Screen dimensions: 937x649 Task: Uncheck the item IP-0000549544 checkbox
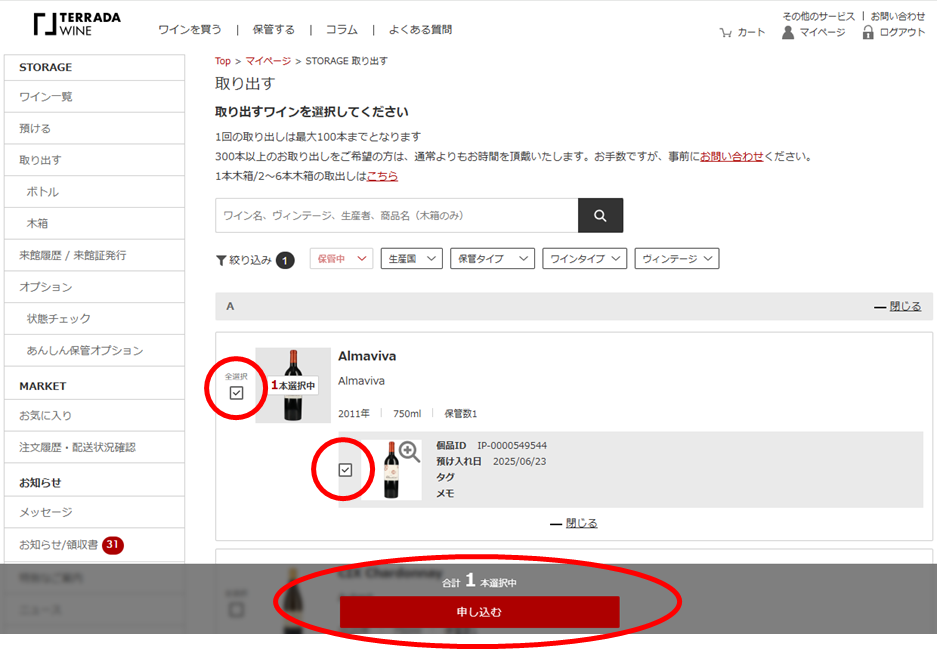point(345,470)
